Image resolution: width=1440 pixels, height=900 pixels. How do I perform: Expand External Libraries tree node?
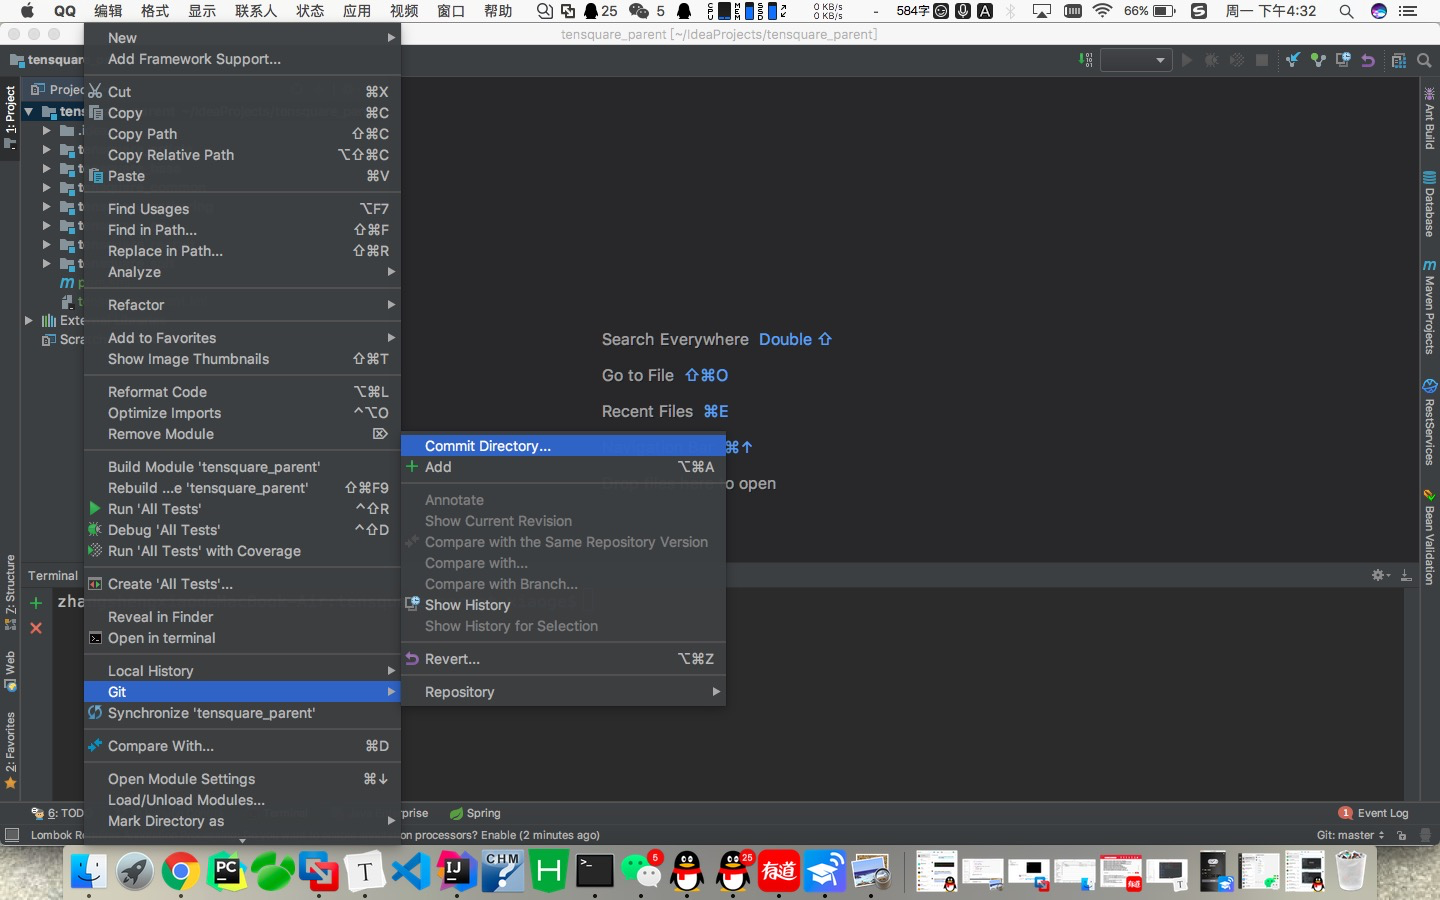click(29, 321)
